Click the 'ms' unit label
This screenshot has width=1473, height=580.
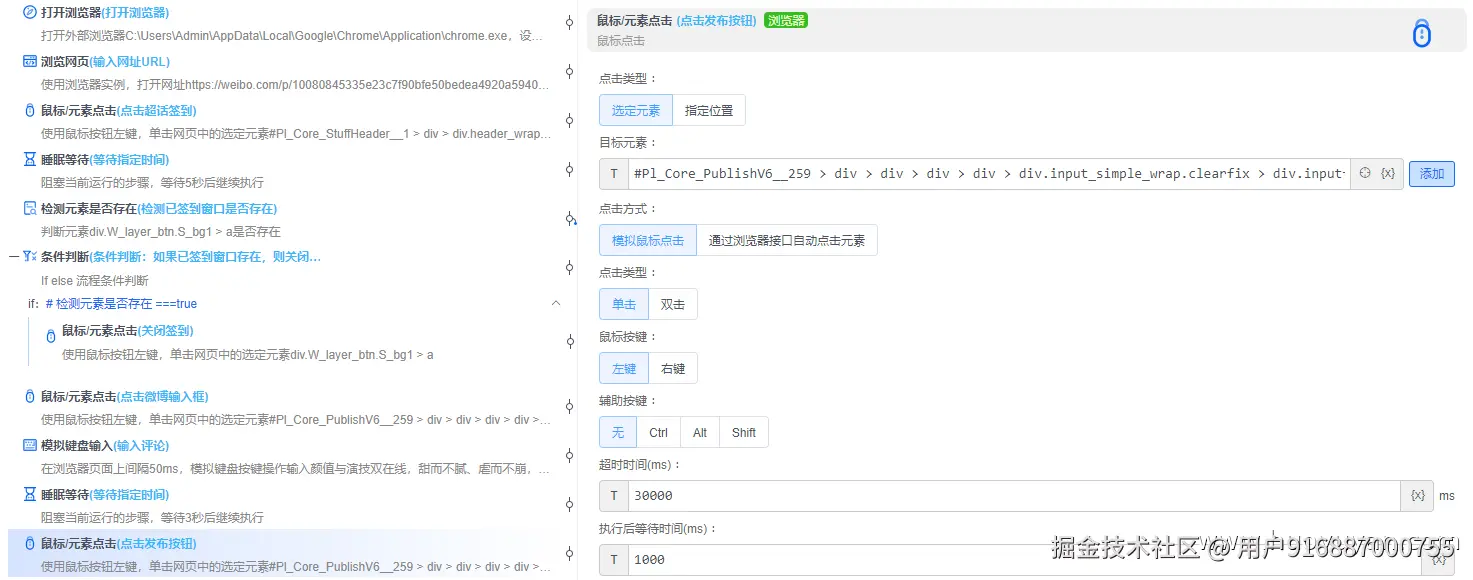pyautogui.click(x=1446, y=496)
